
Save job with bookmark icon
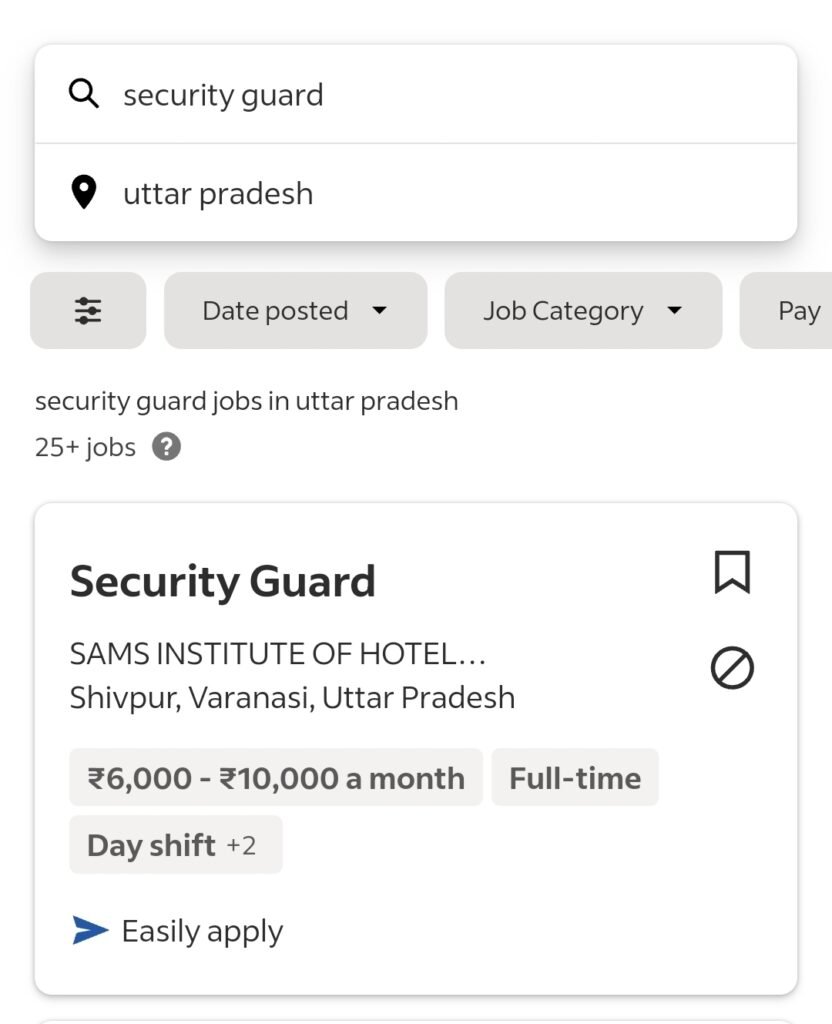(732, 573)
